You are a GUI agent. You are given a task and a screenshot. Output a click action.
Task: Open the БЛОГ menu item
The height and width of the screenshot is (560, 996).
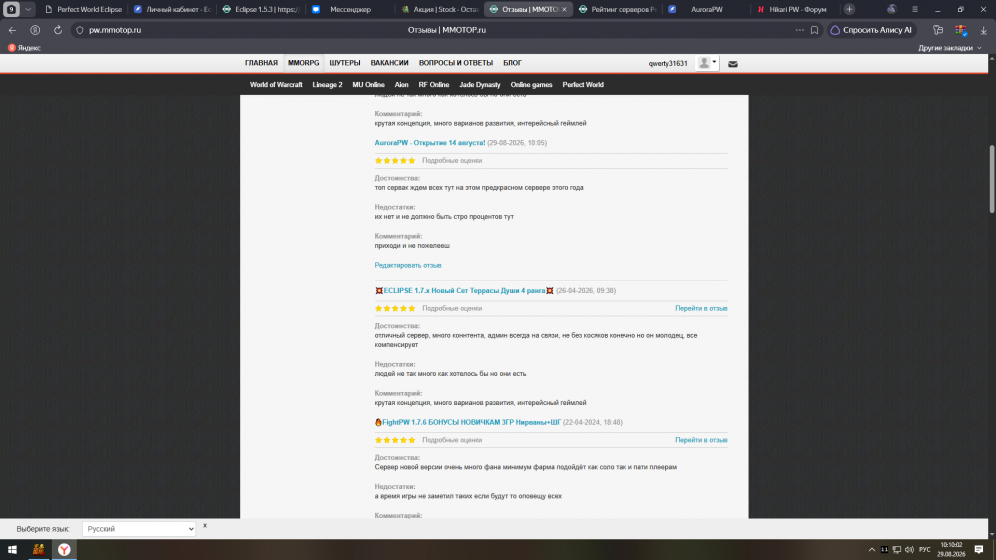click(x=513, y=63)
